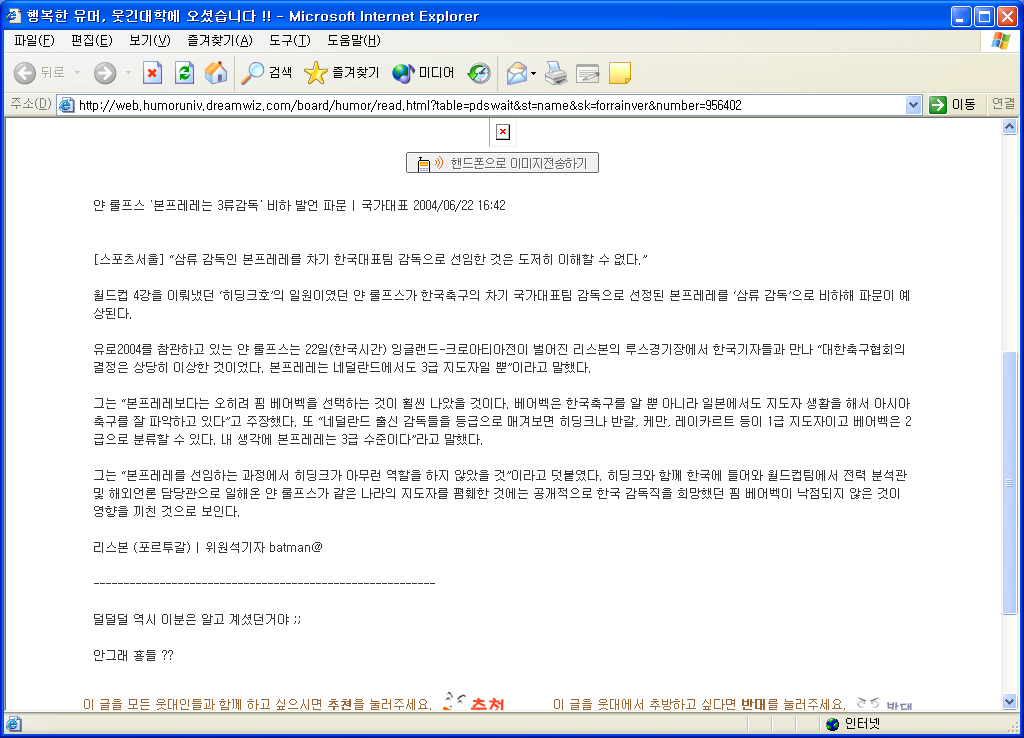The height and width of the screenshot is (738, 1024).
Task: Open the Media (미디어) toolbar button
Action: 423,72
